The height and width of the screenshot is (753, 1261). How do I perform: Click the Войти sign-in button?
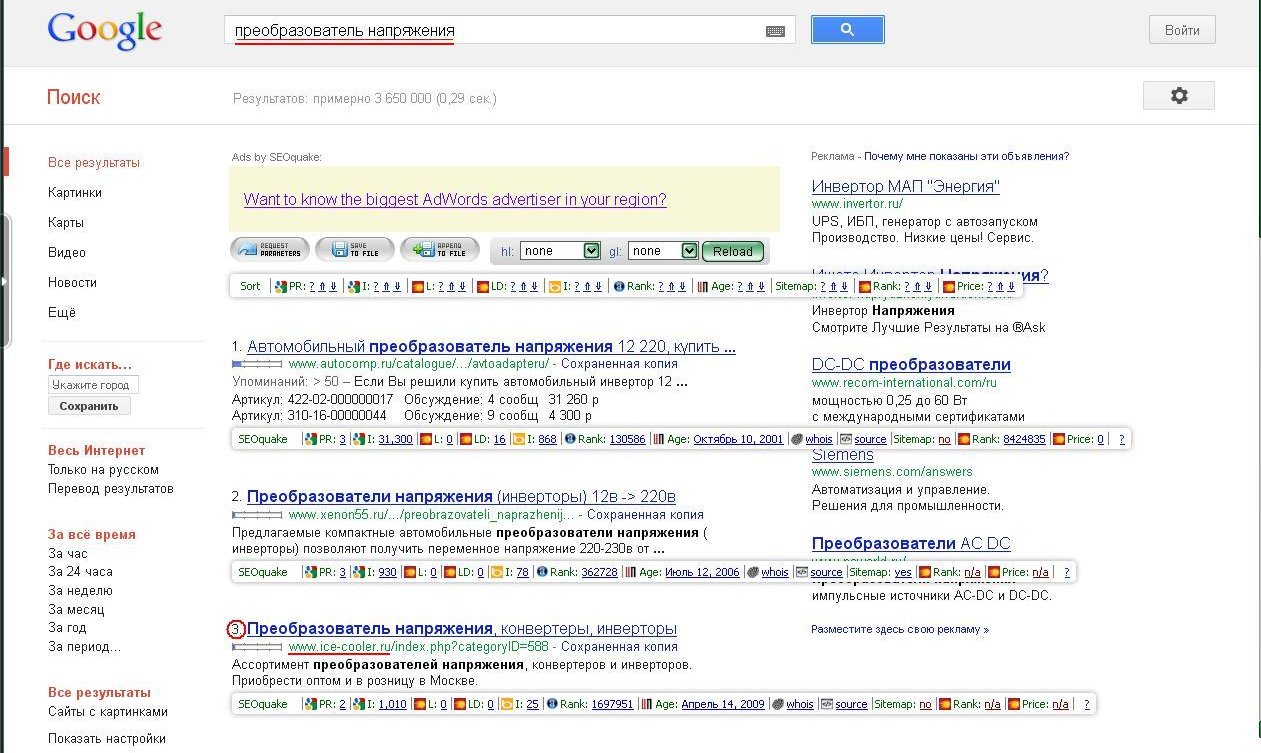point(1182,30)
